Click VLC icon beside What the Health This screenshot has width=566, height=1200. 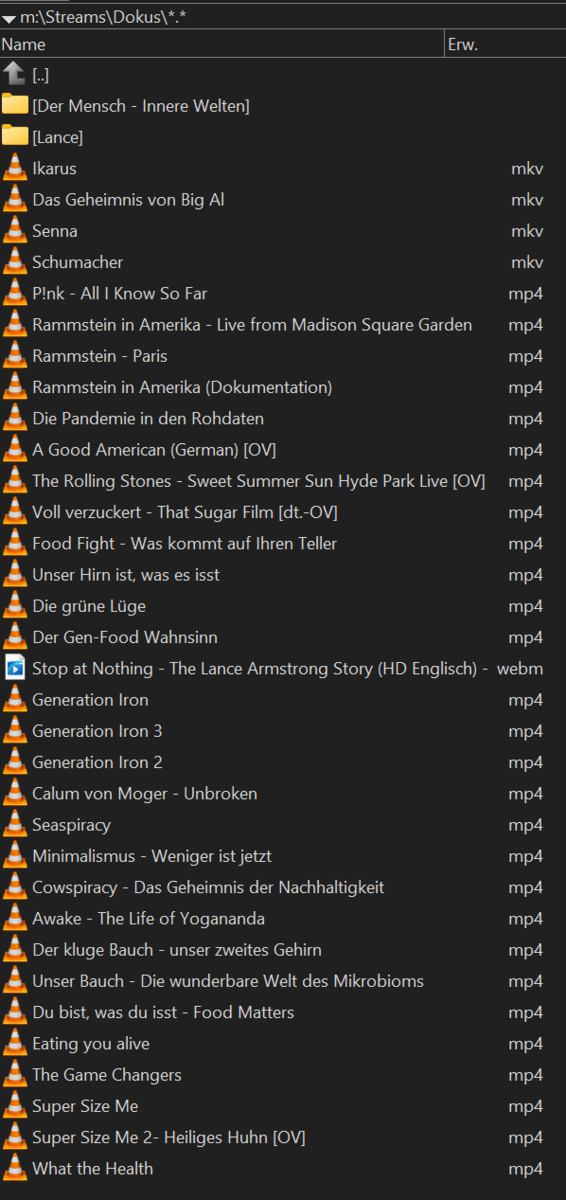pyautogui.click(x=15, y=1168)
